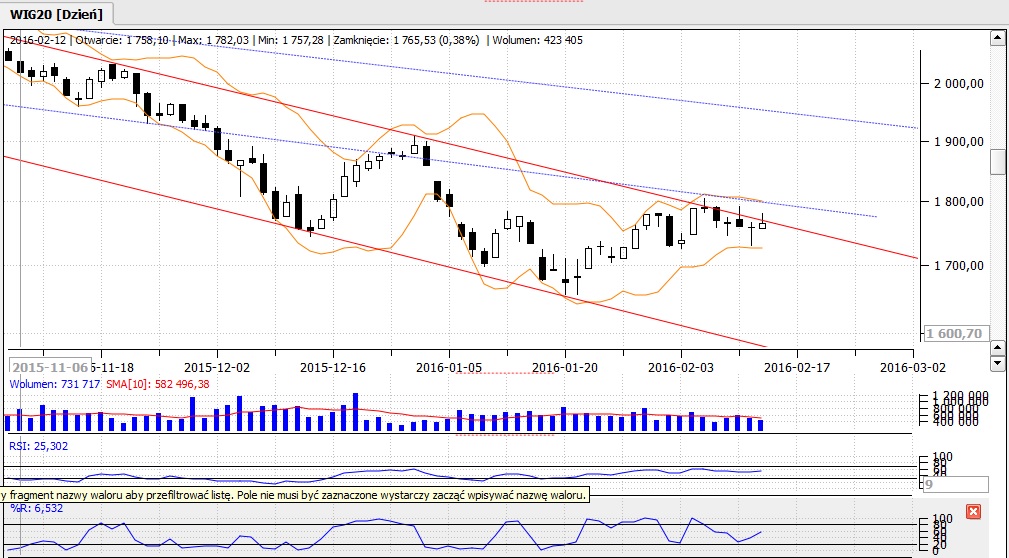Screen dimensions: 1009x558
Task: Click the 2015-11-06 date cursor label
Action: [x=50, y=367]
